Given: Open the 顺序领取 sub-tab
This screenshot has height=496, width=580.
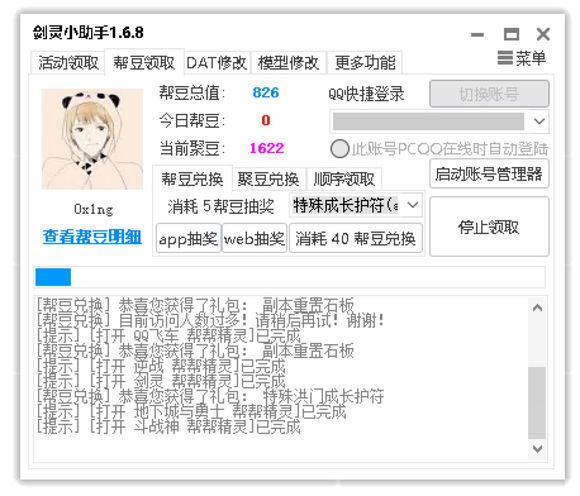Looking at the screenshot, I should [x=344, y=179].
